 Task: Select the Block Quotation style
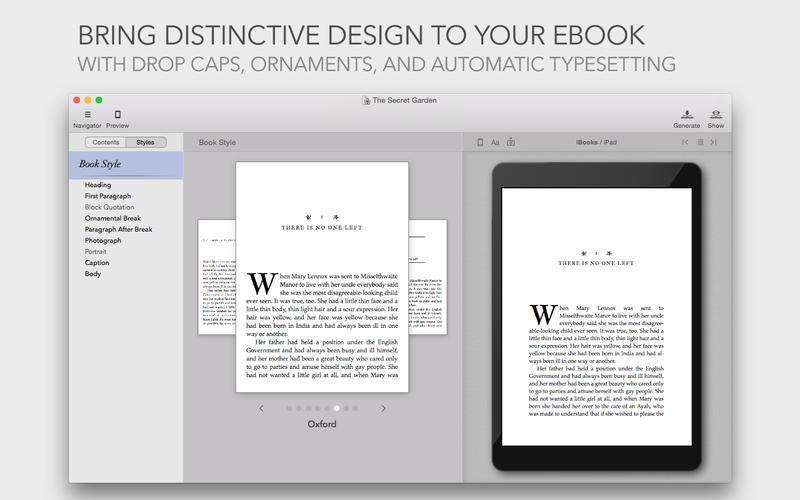pyautogui.click(x=110, y=207)
